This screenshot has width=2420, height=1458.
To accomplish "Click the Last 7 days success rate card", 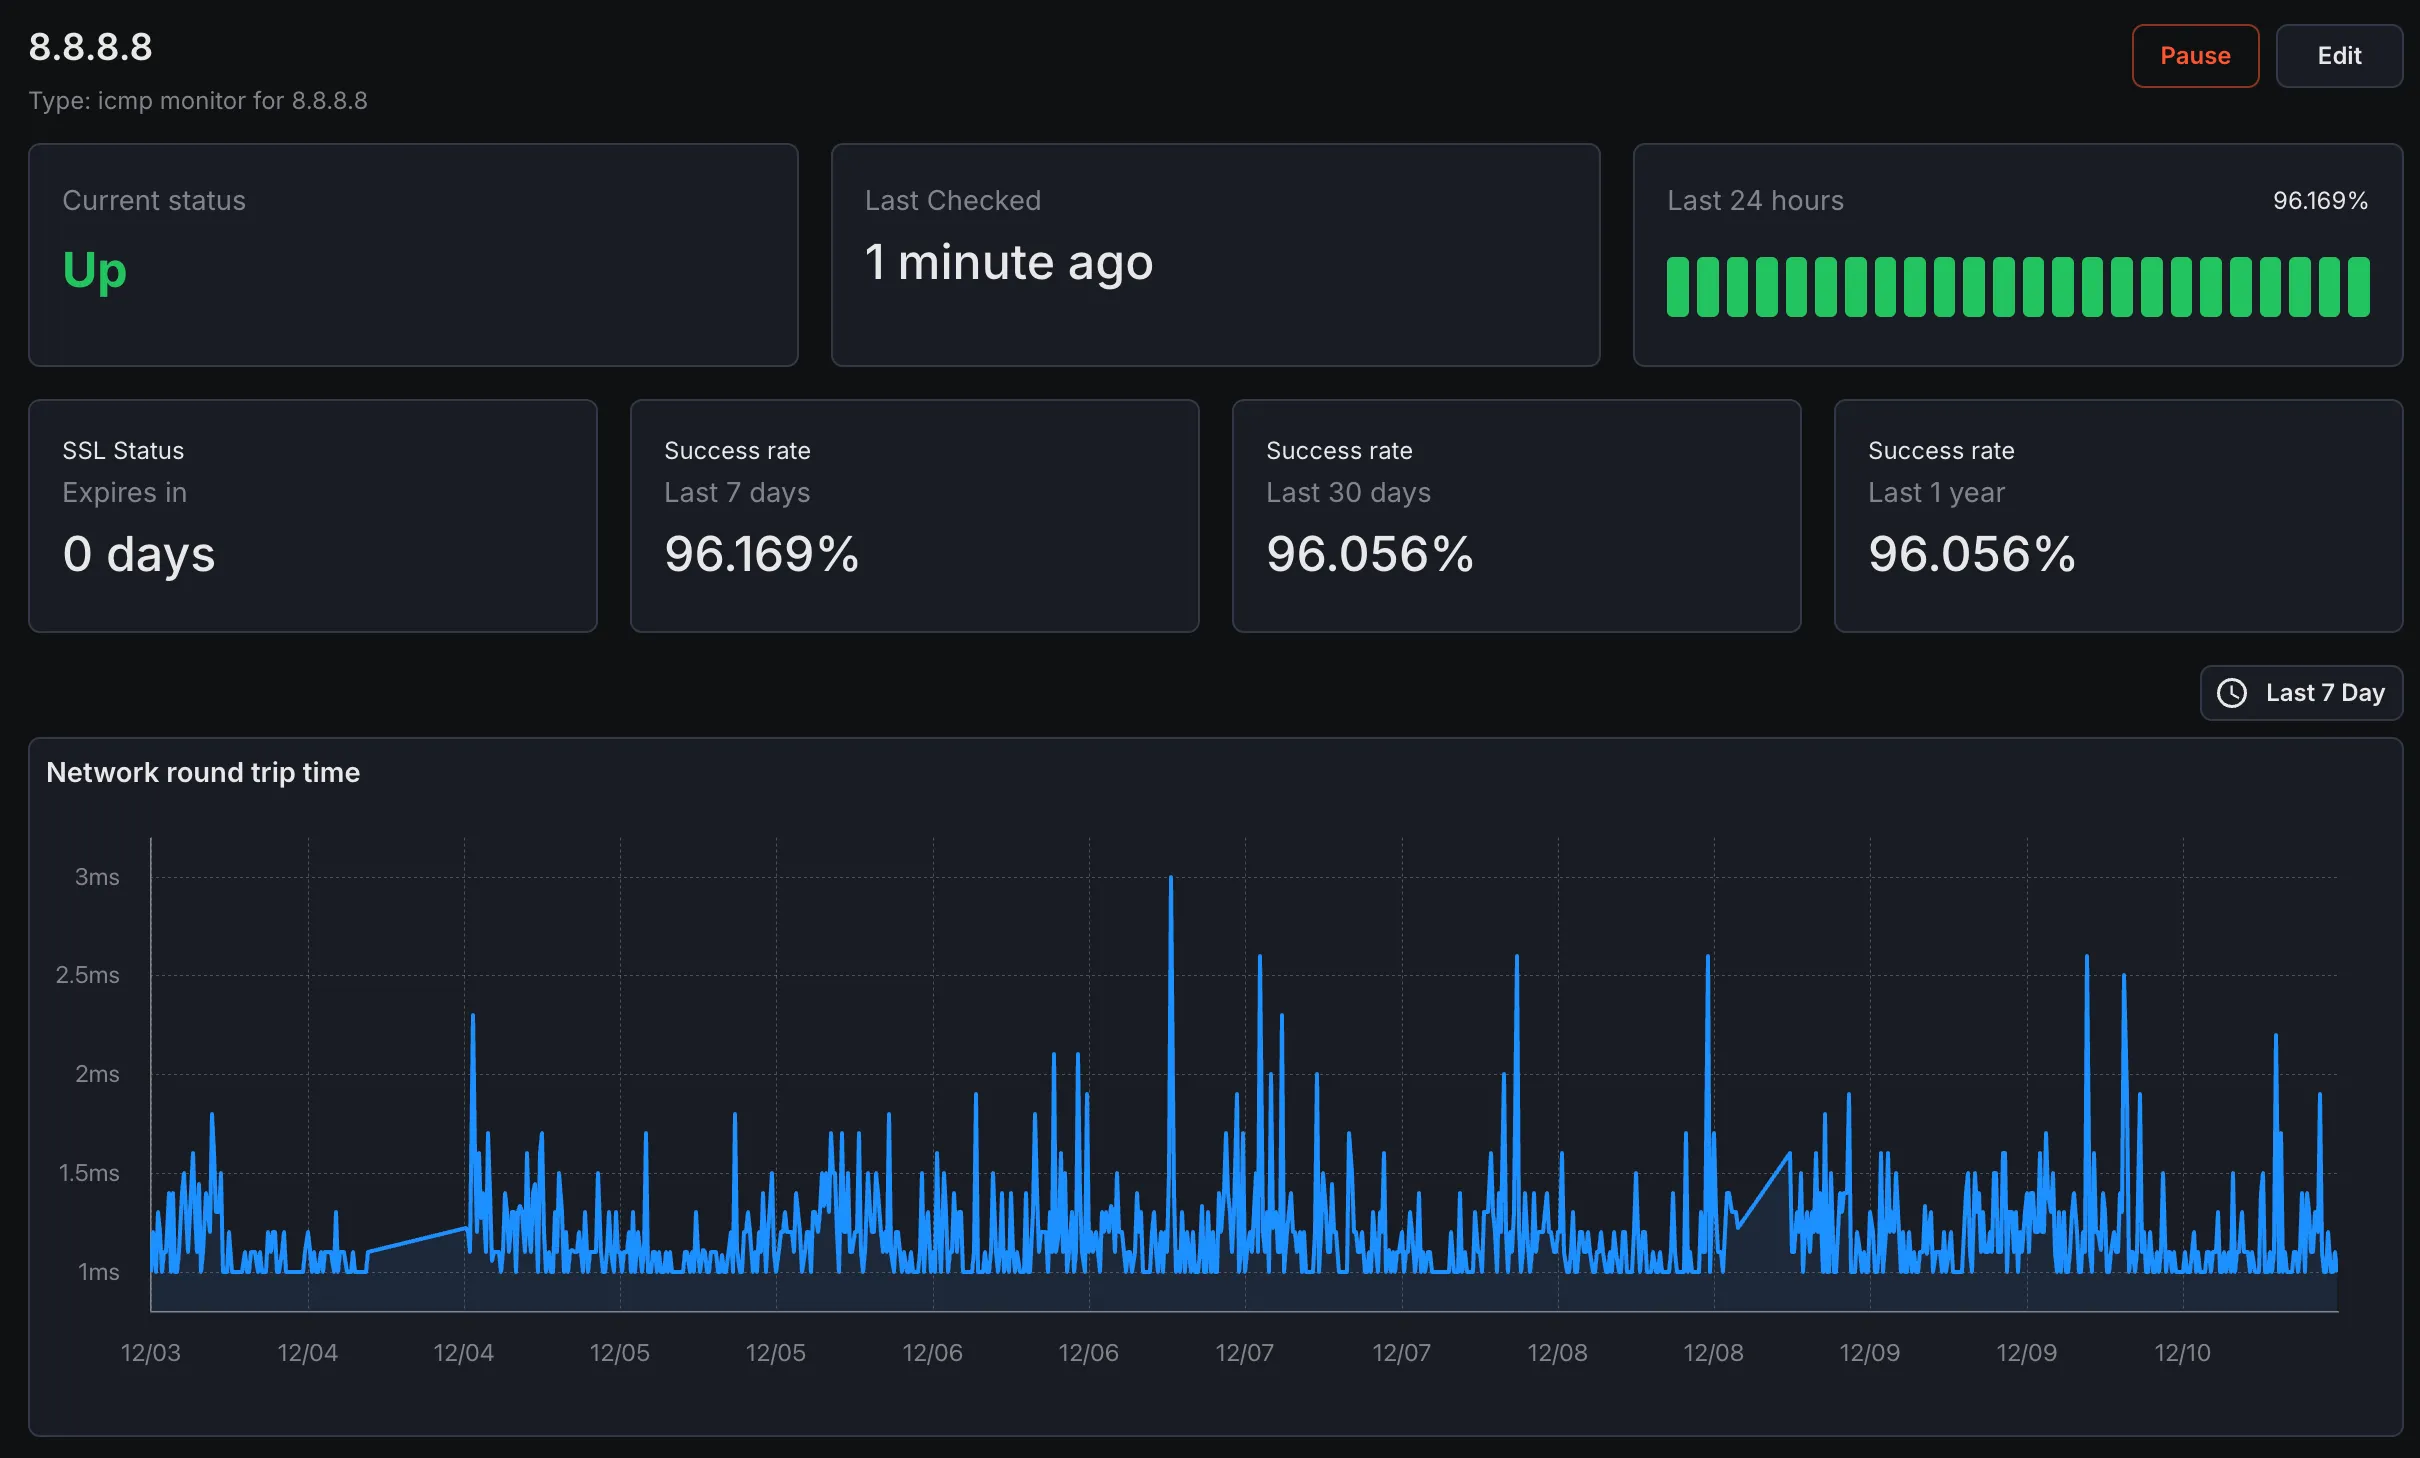I will [x=914, y=516].
